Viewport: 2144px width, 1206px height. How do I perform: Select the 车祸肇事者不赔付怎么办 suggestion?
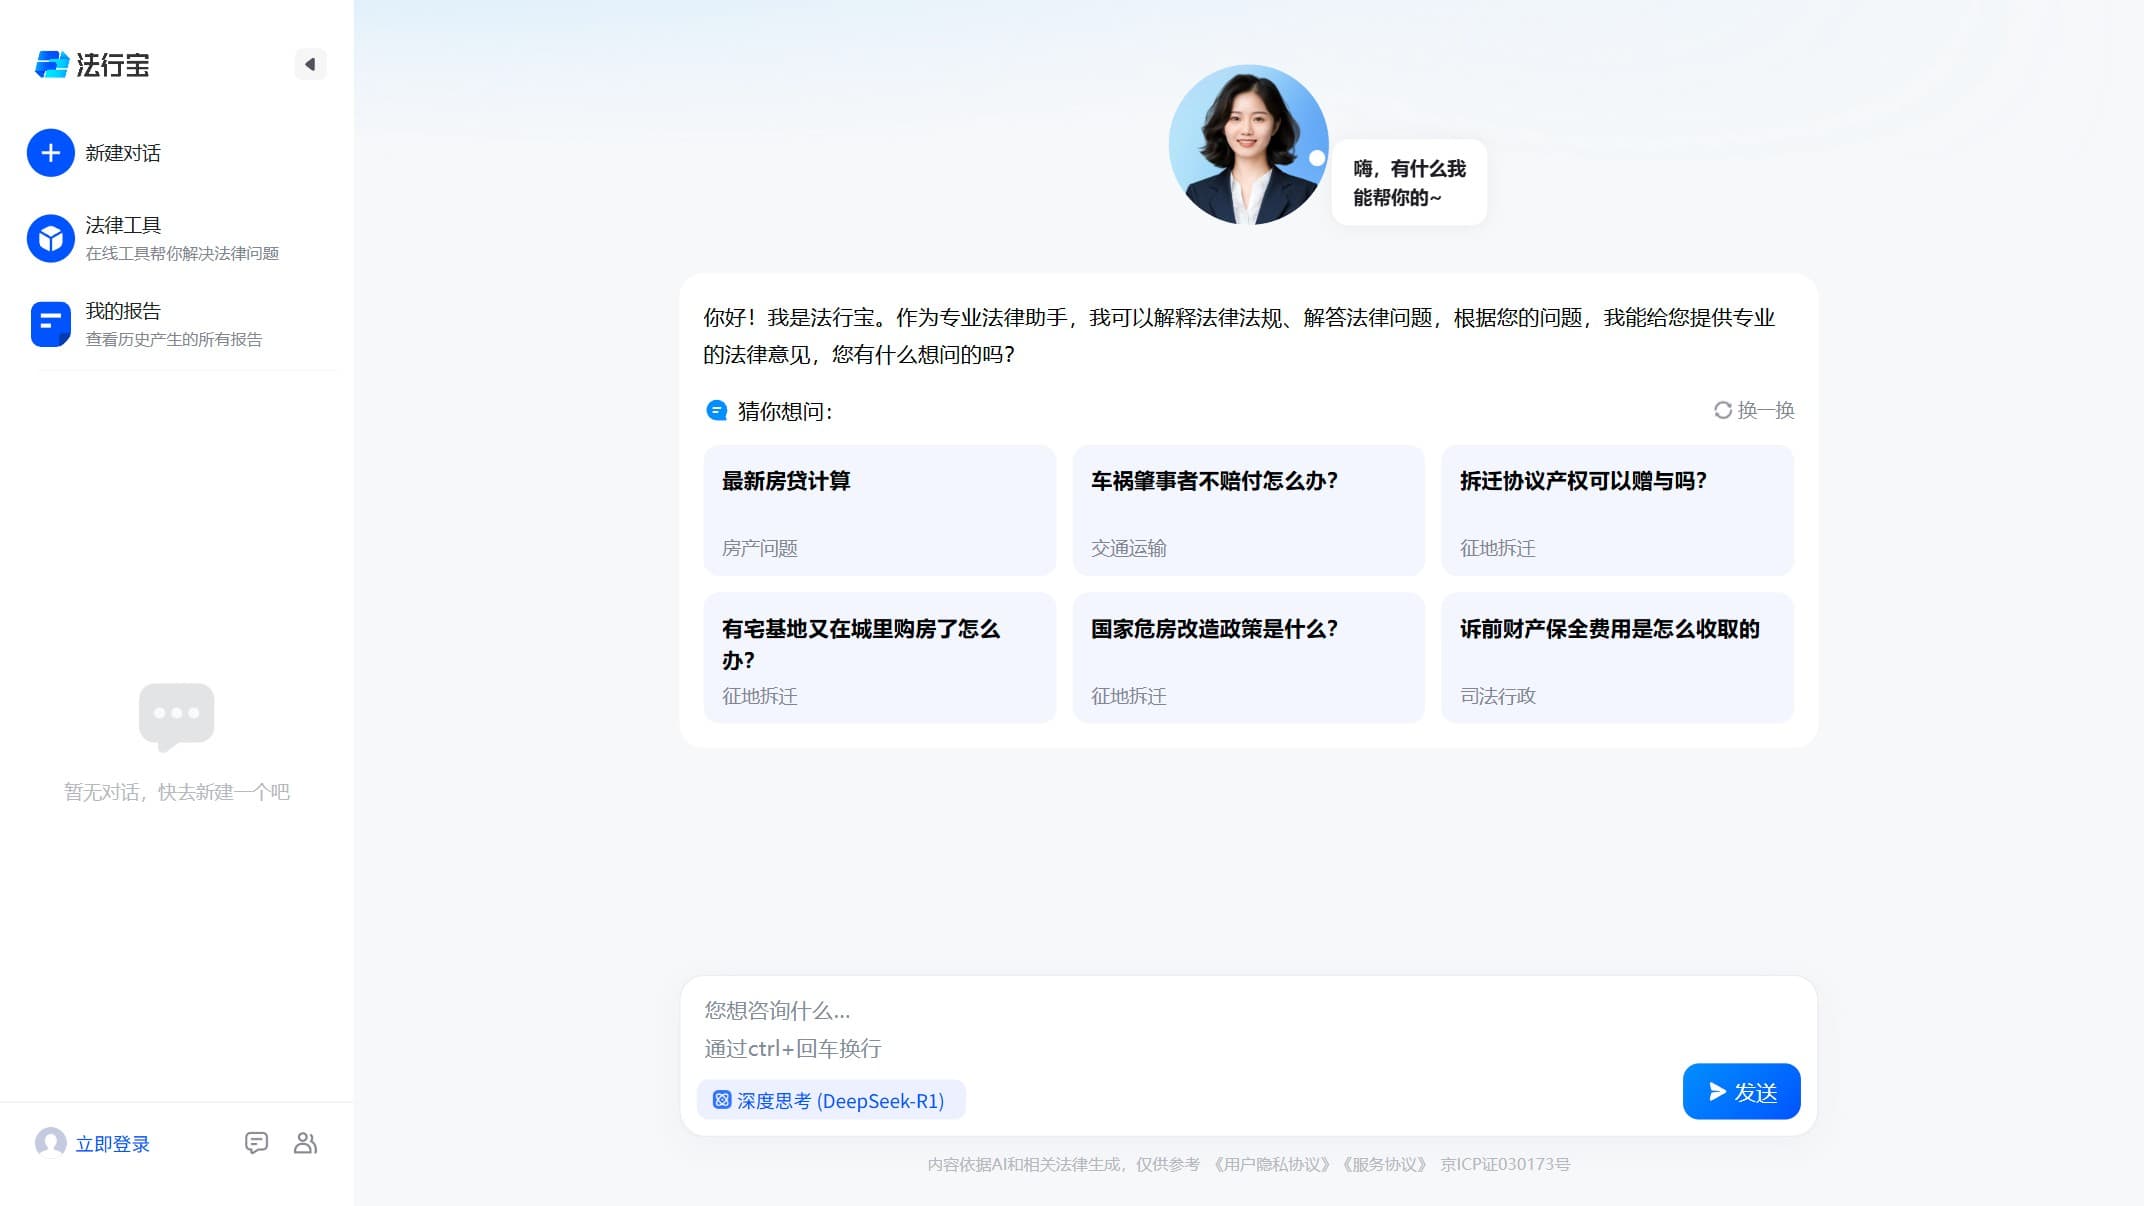click(1248, 510)
